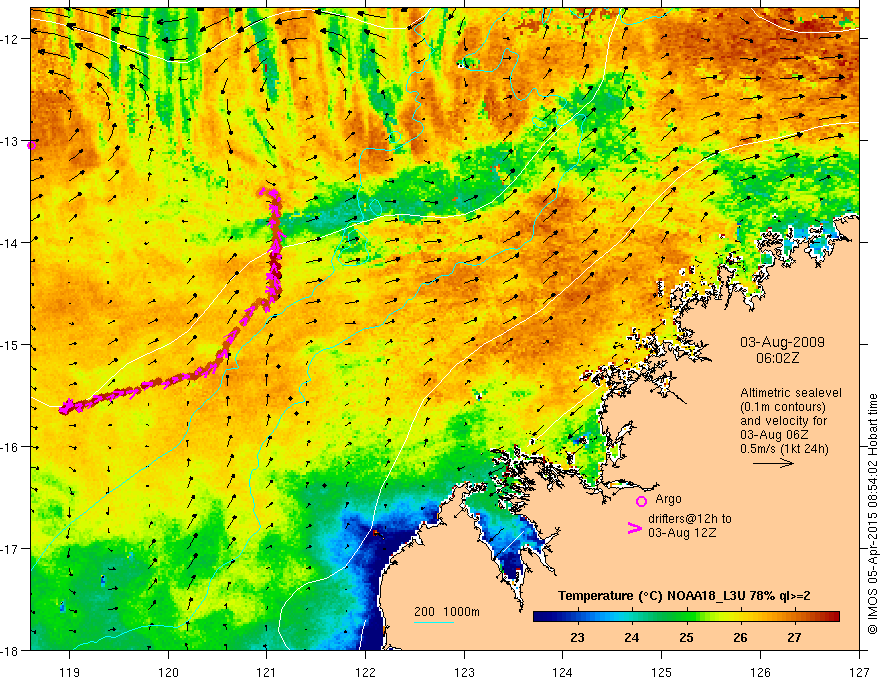Click the Argo float marker near -13 latitude

[32, 145]
